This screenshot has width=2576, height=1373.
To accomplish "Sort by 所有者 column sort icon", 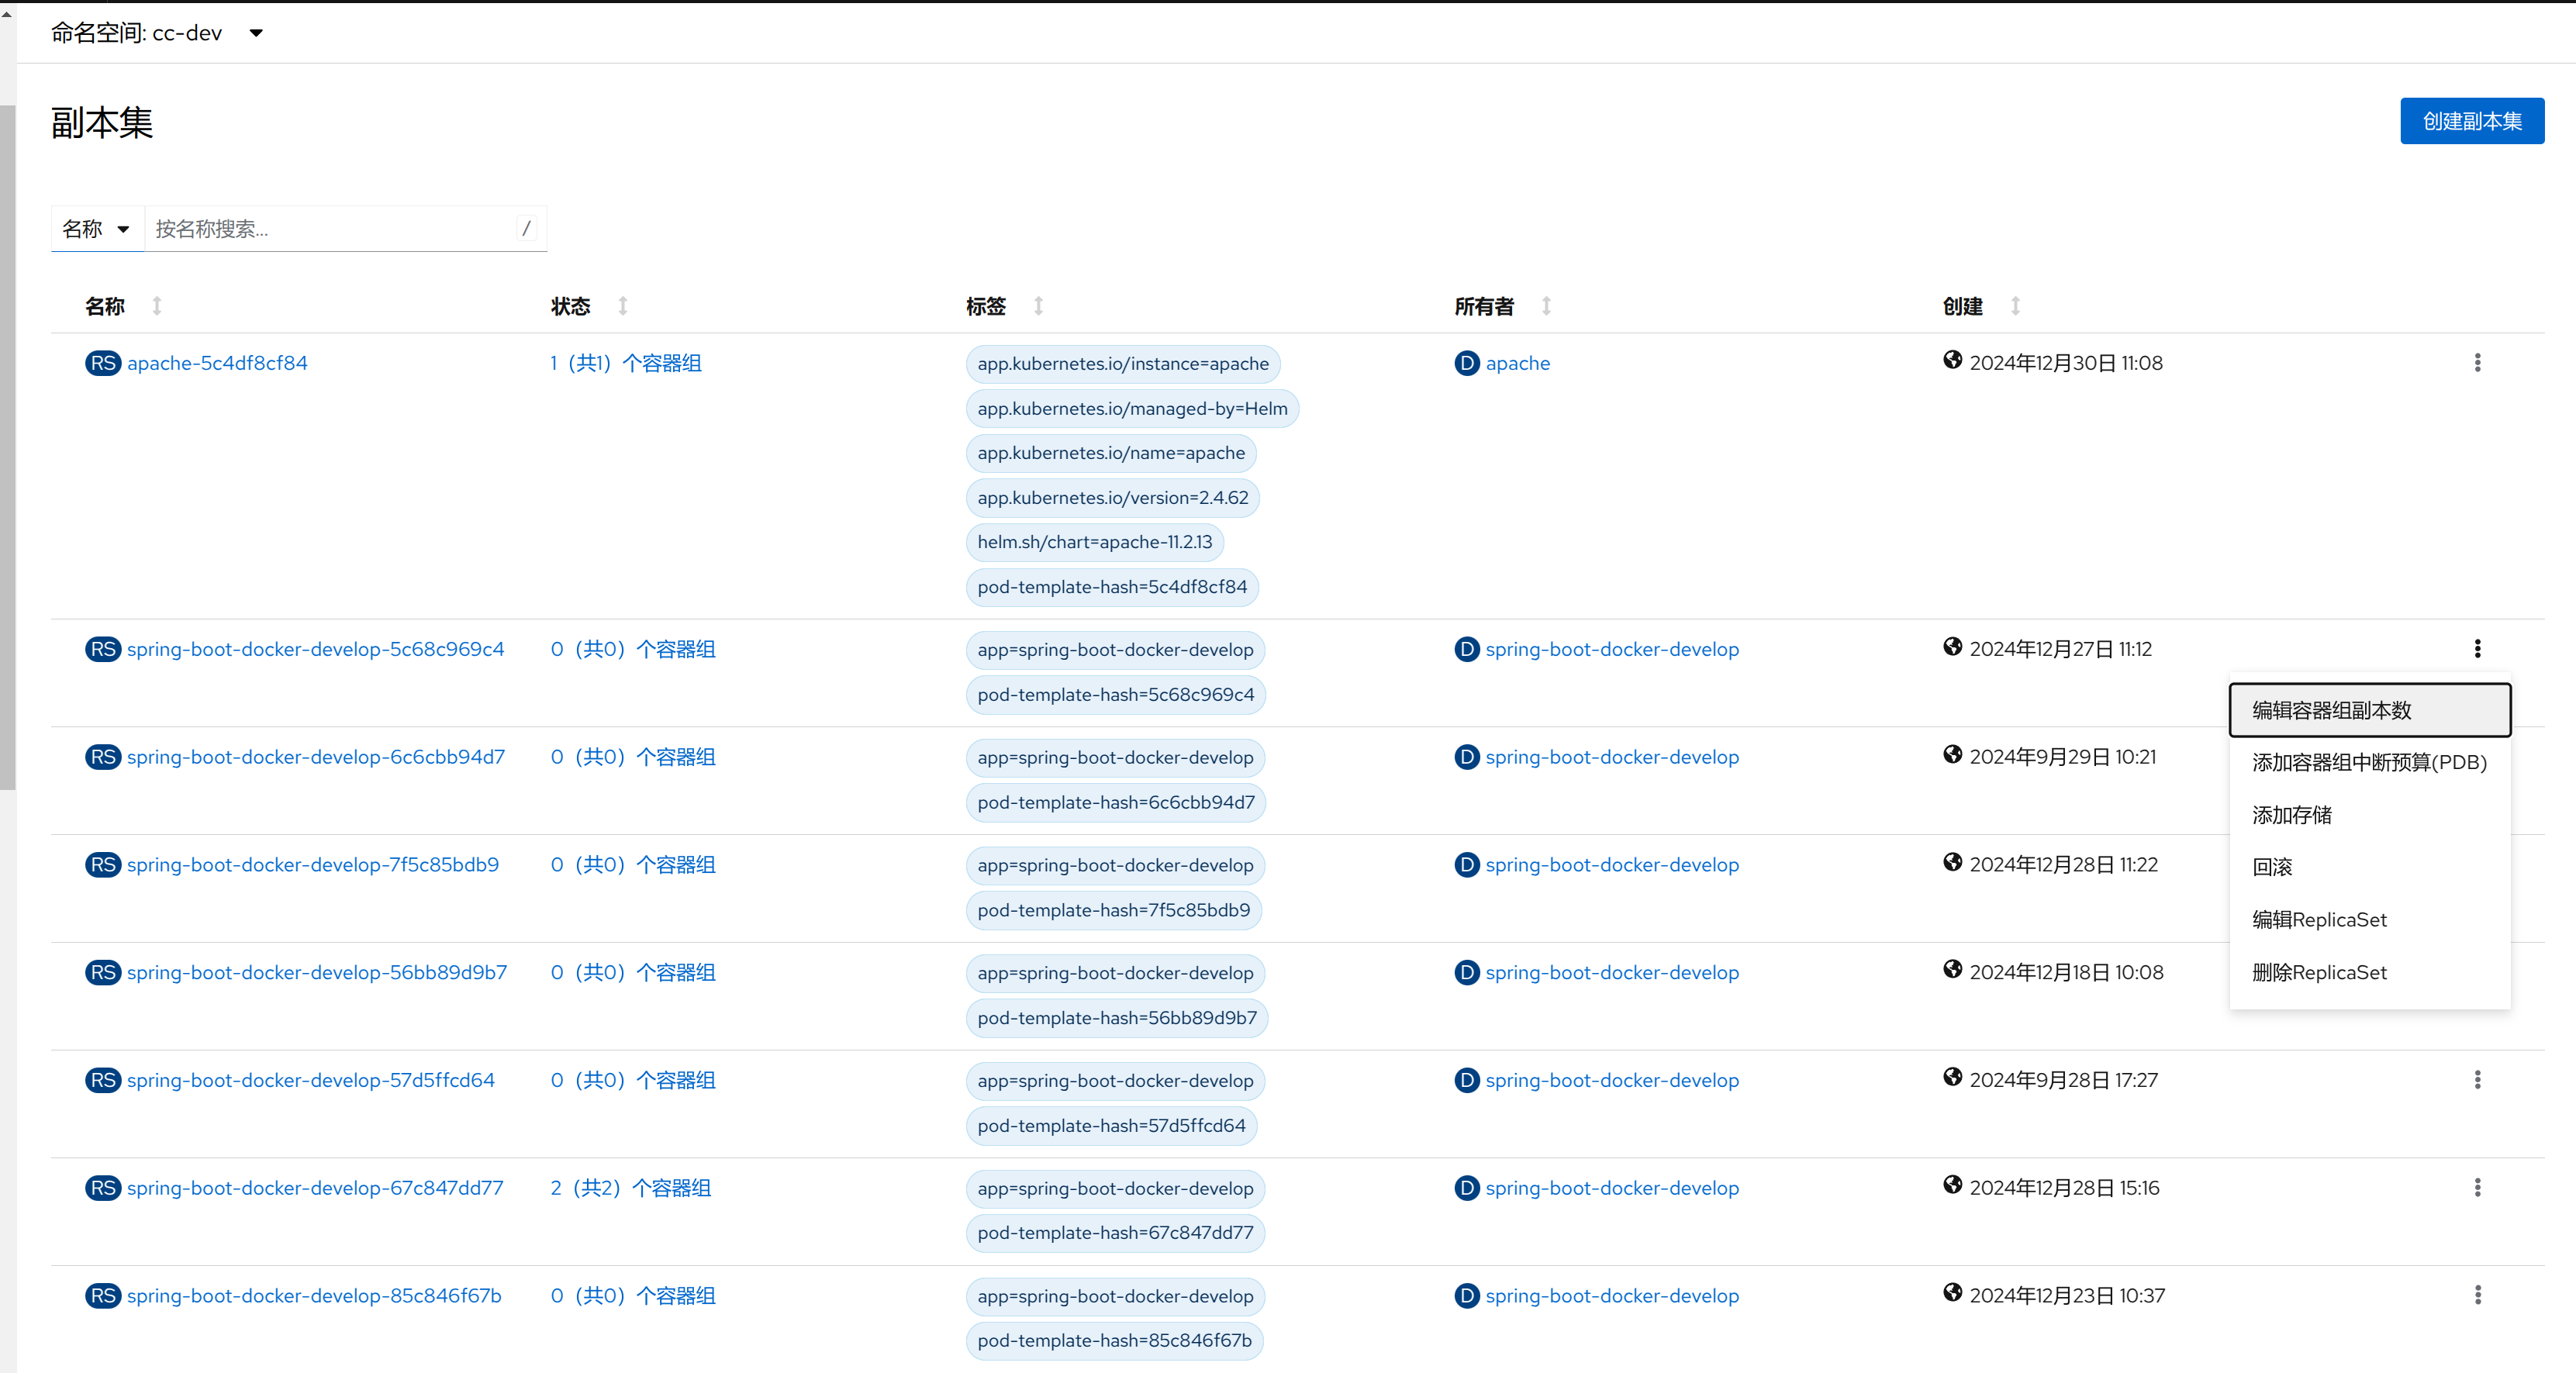I will point(1546,306).
